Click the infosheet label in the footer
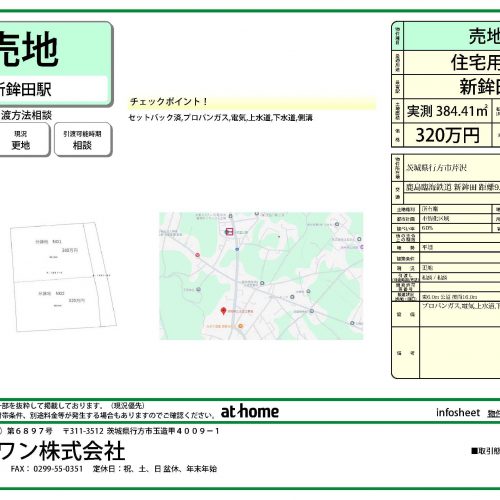 (x=458, y=413)
